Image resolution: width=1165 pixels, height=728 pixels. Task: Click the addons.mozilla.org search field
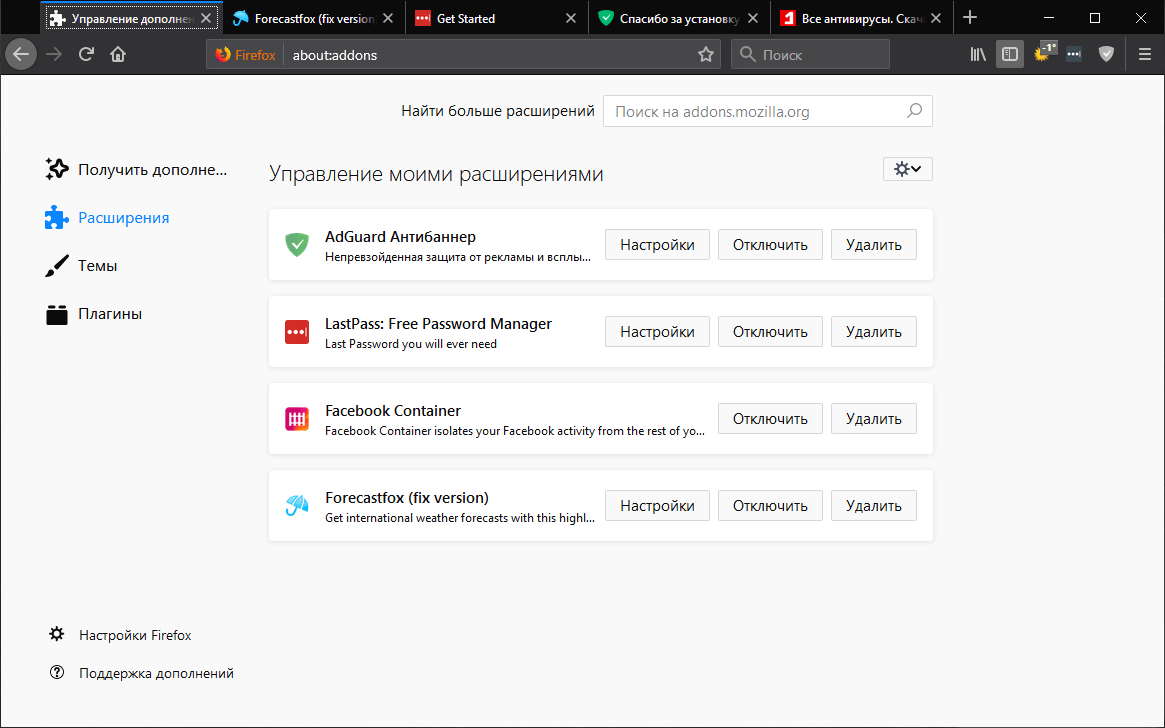767,110
